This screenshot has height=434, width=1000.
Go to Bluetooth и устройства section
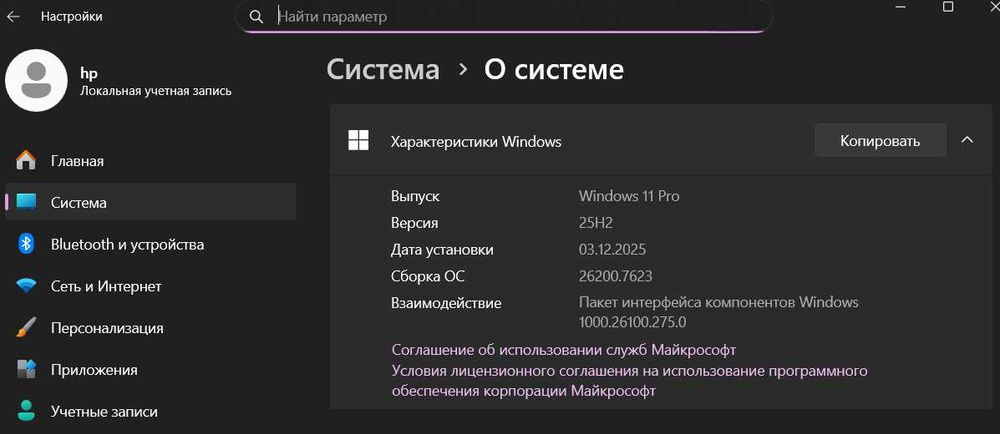(x=127, y=244)
